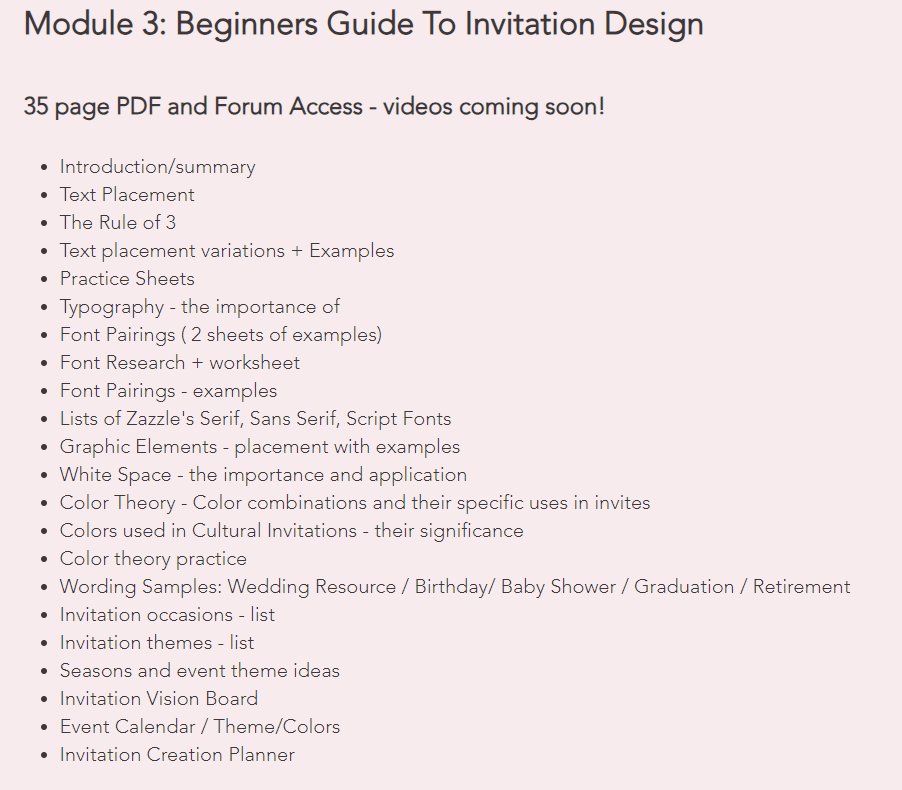The height and width of the screenshot is (790, 902).
Task: Click Text placement variations + Examples
Action: 227,251
